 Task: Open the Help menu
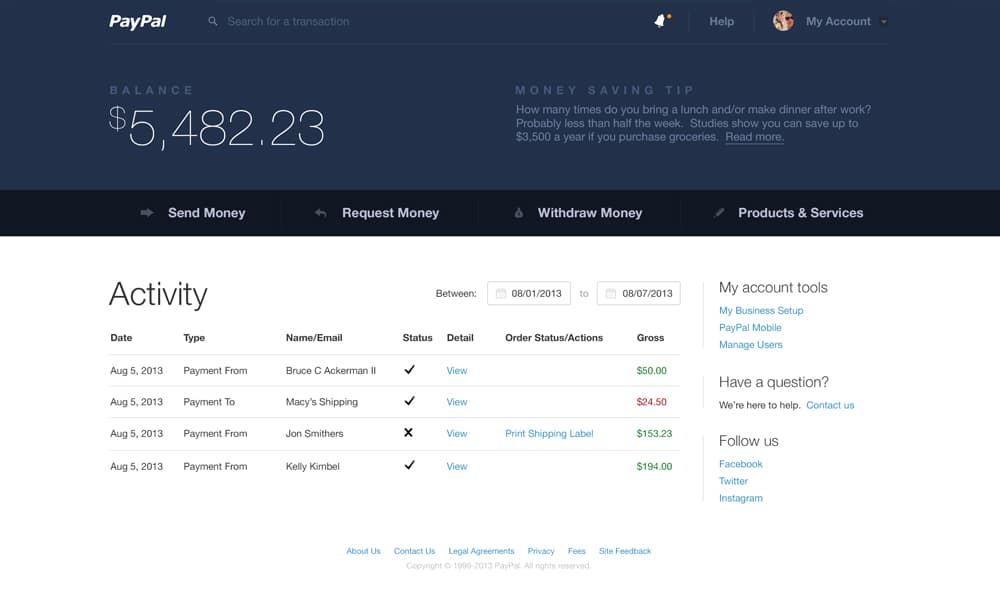click(722, 21)
